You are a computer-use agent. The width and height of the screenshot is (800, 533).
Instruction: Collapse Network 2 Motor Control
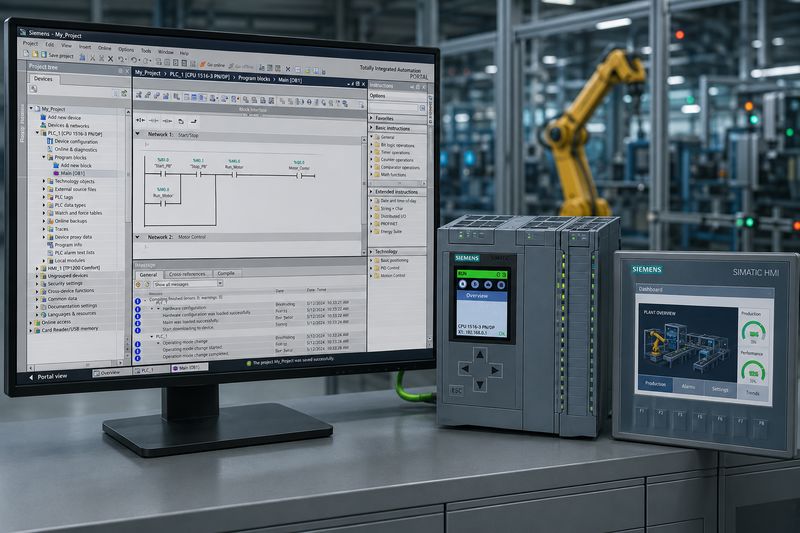pos(137,237)
